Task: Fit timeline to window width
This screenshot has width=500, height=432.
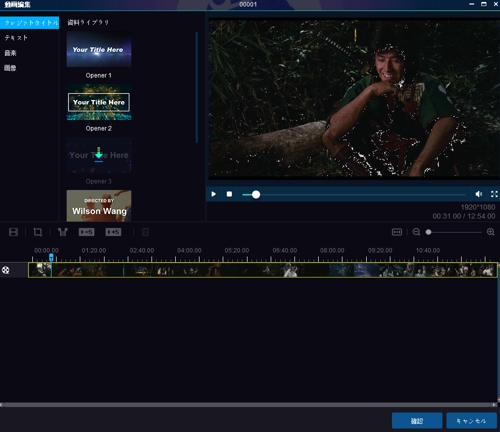Action: [397, 232]
